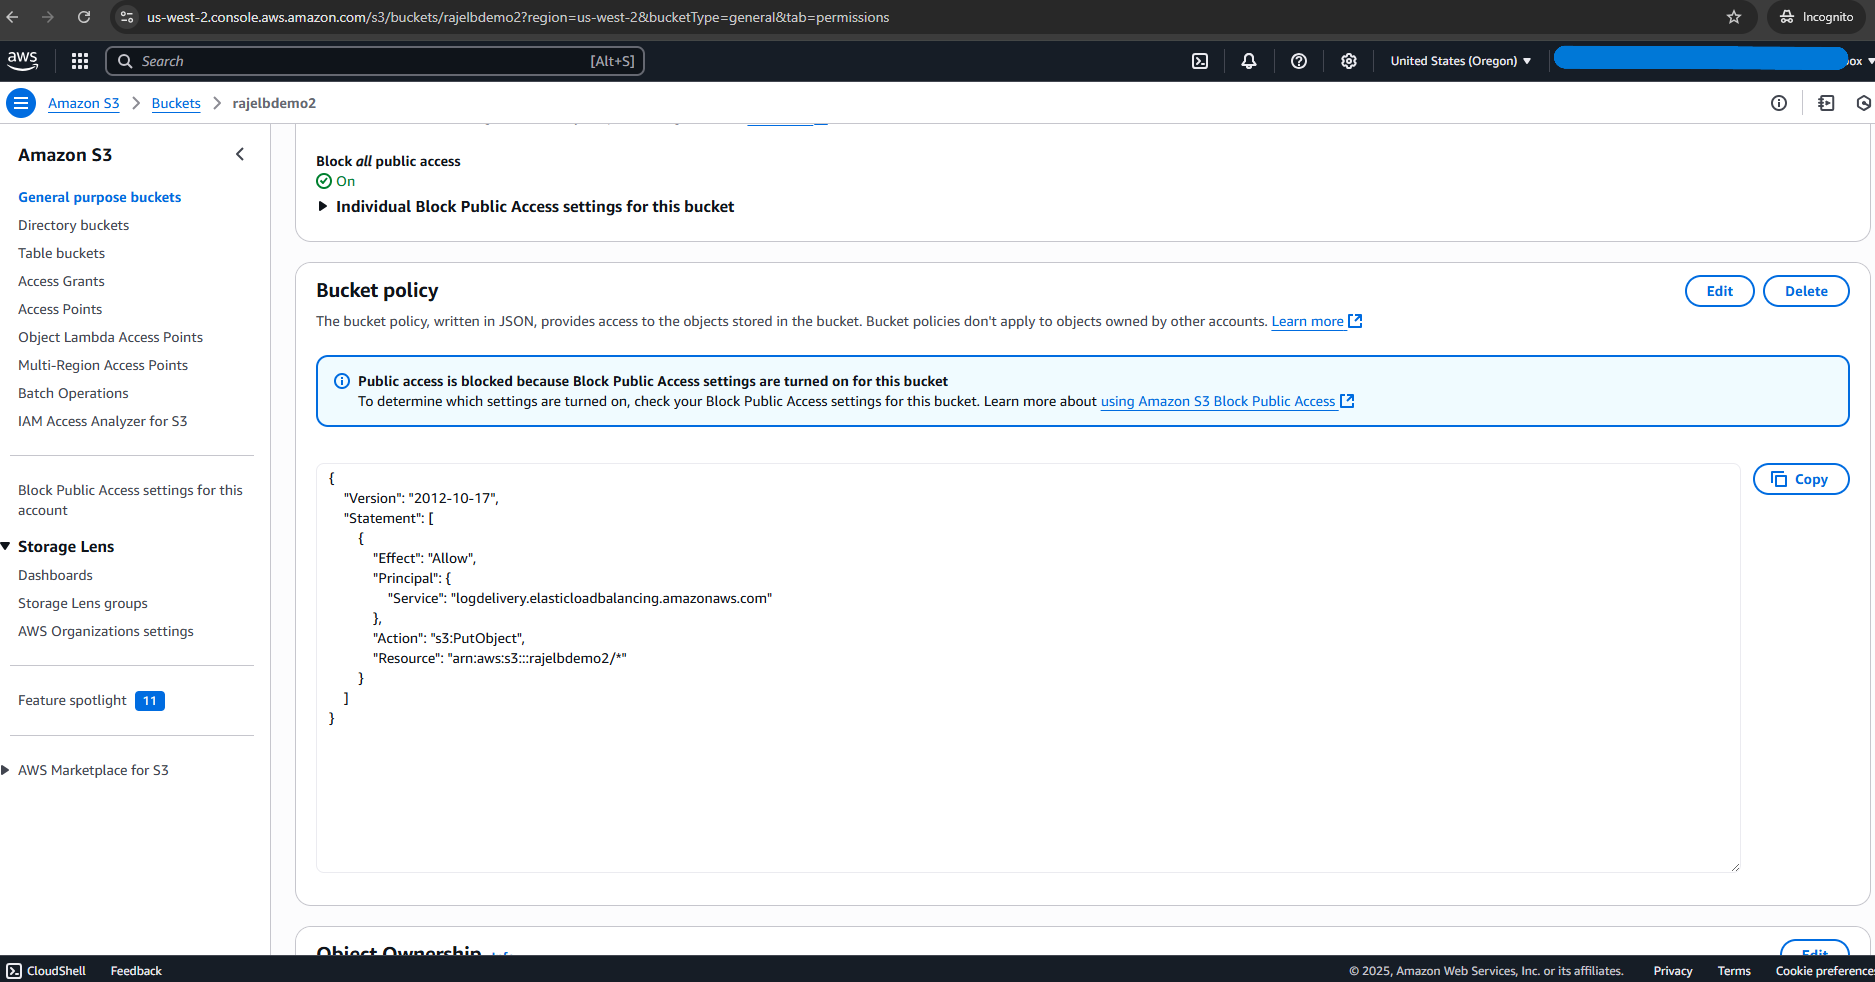Screen dimensions: 1875x982
Task: Go to IAM Access Analyzer for S3
Action: (x=102, y=421)
